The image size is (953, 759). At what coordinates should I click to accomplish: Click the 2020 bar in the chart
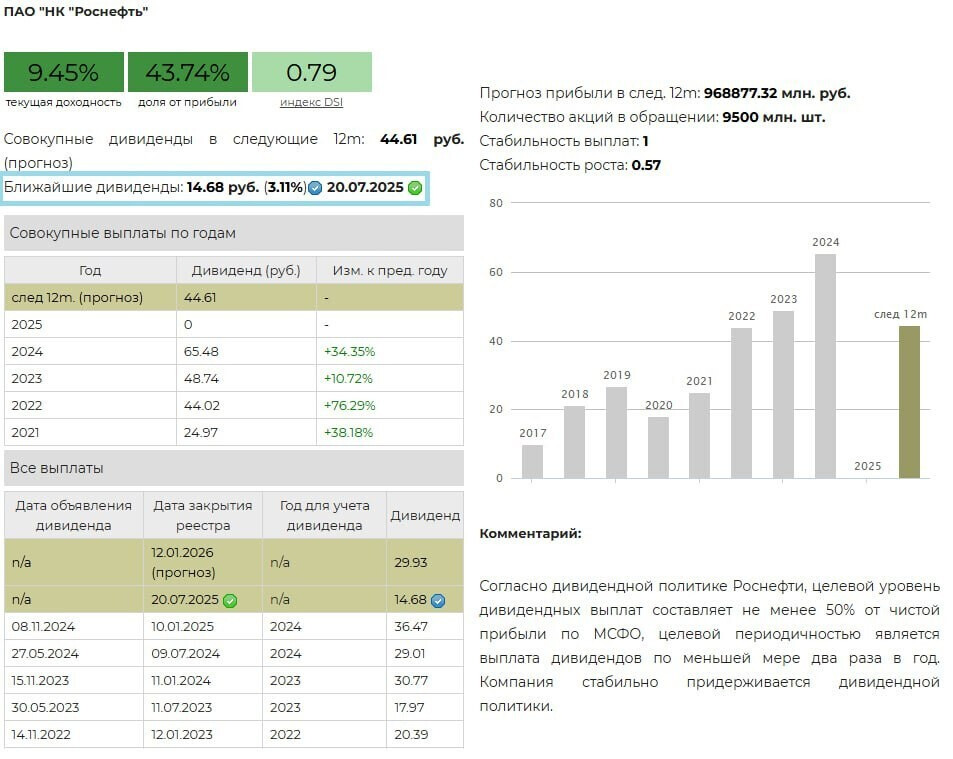(658, 447)
